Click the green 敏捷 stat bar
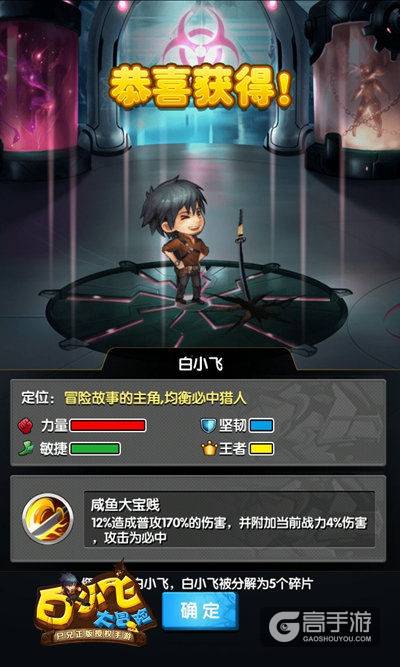The width and height of the screenshot is (400, 667). pyautogui.click(x=95, y=448)
